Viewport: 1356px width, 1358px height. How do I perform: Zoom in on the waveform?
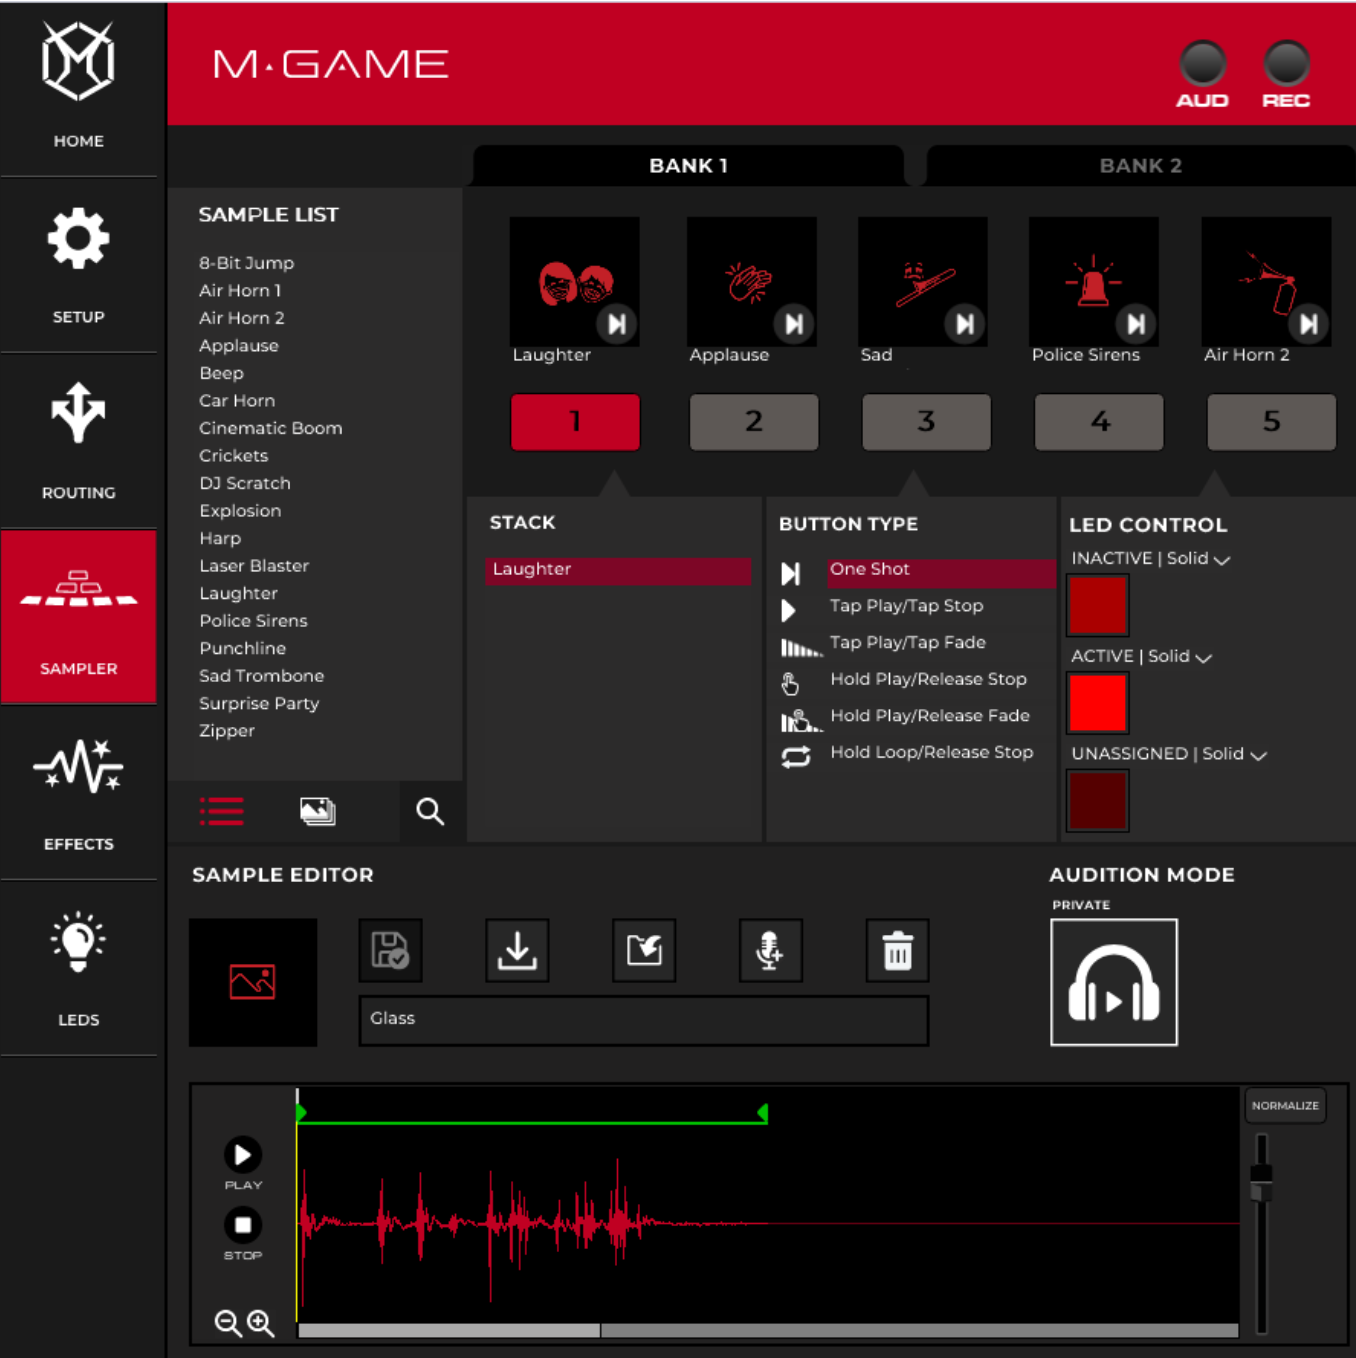coord(261,1323)
